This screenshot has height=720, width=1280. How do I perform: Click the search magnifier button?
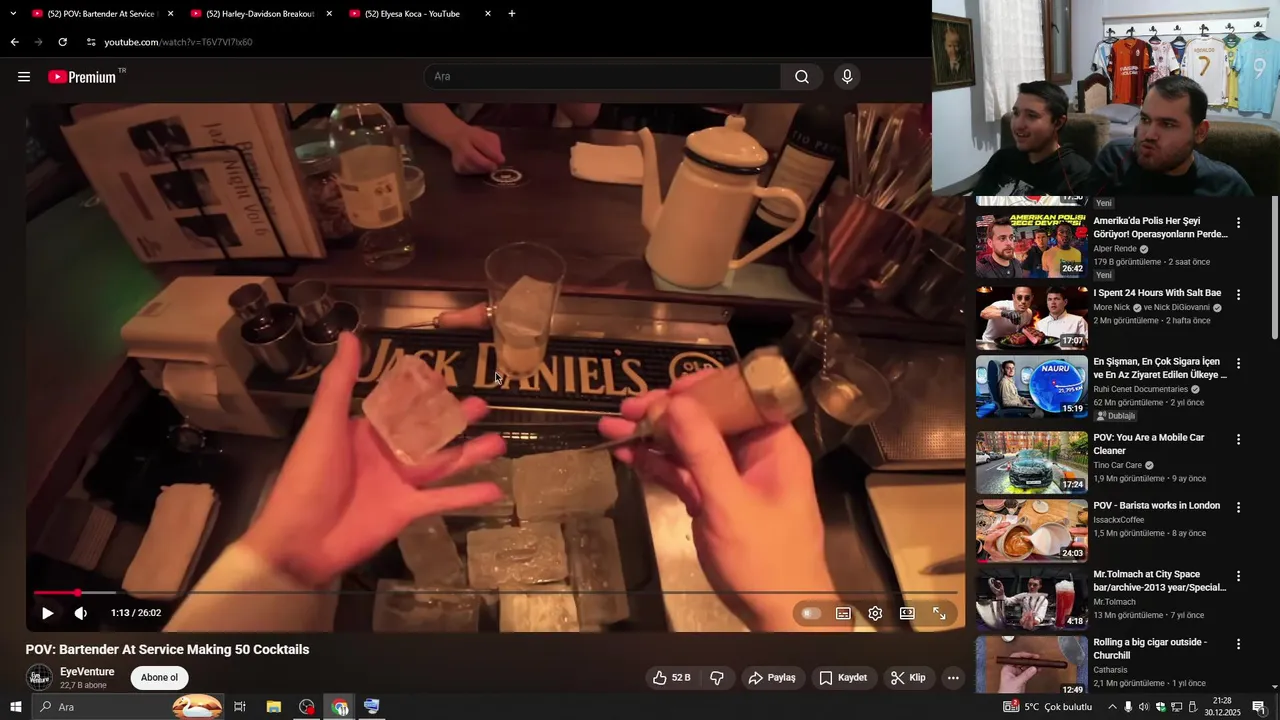802,77
